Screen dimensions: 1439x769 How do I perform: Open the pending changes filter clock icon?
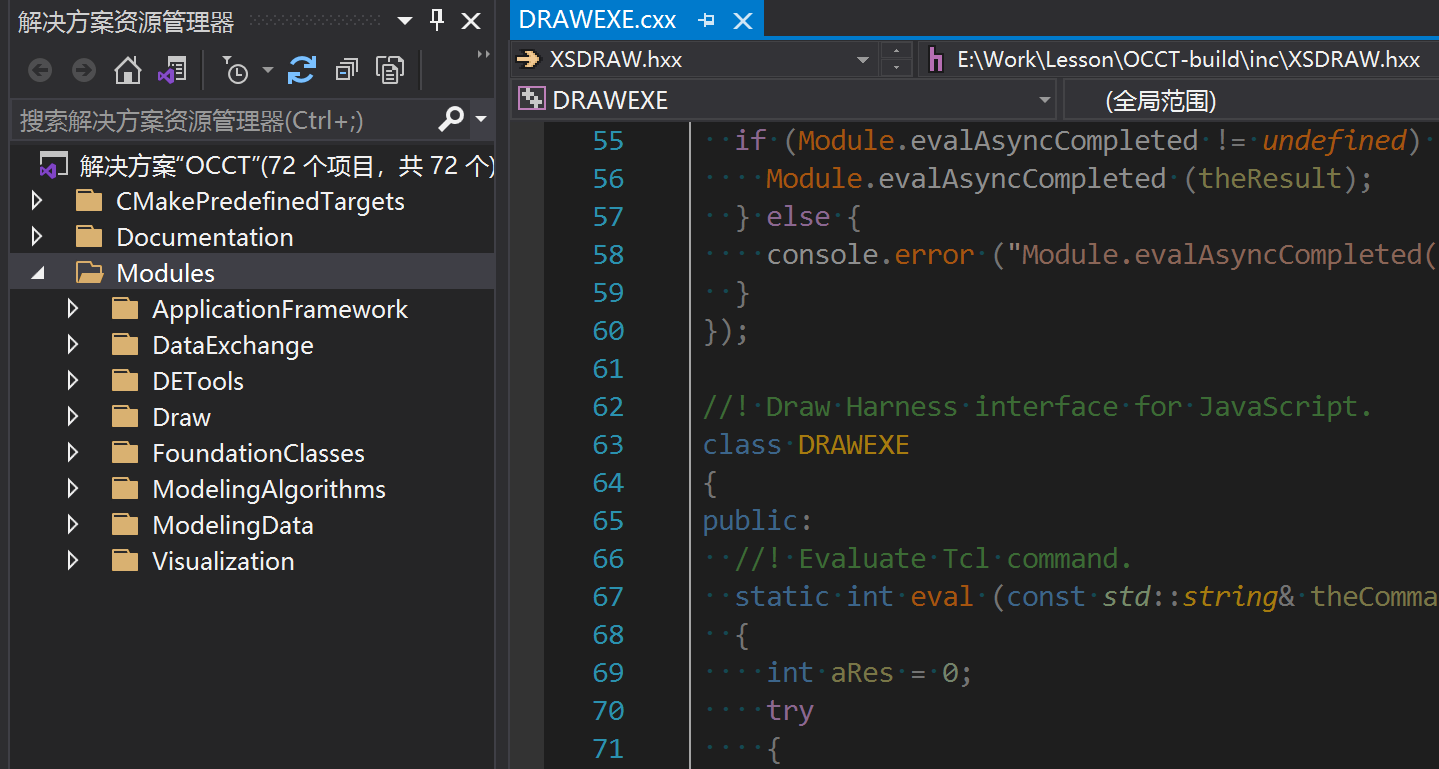236,70
